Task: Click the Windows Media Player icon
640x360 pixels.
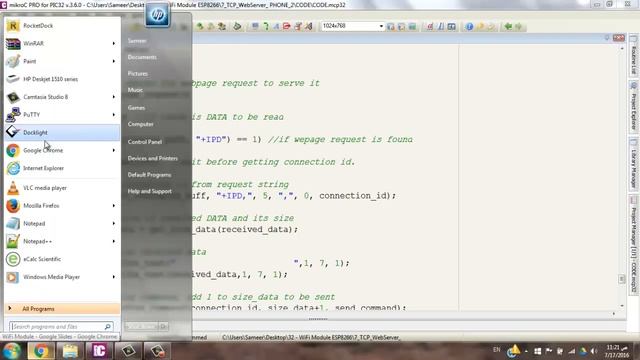Action: (x=13, y=277)
